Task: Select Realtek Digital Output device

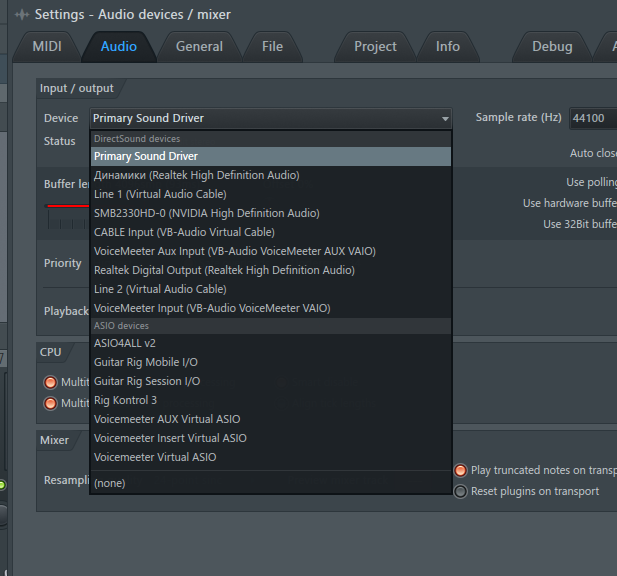Action: [223, 270]
